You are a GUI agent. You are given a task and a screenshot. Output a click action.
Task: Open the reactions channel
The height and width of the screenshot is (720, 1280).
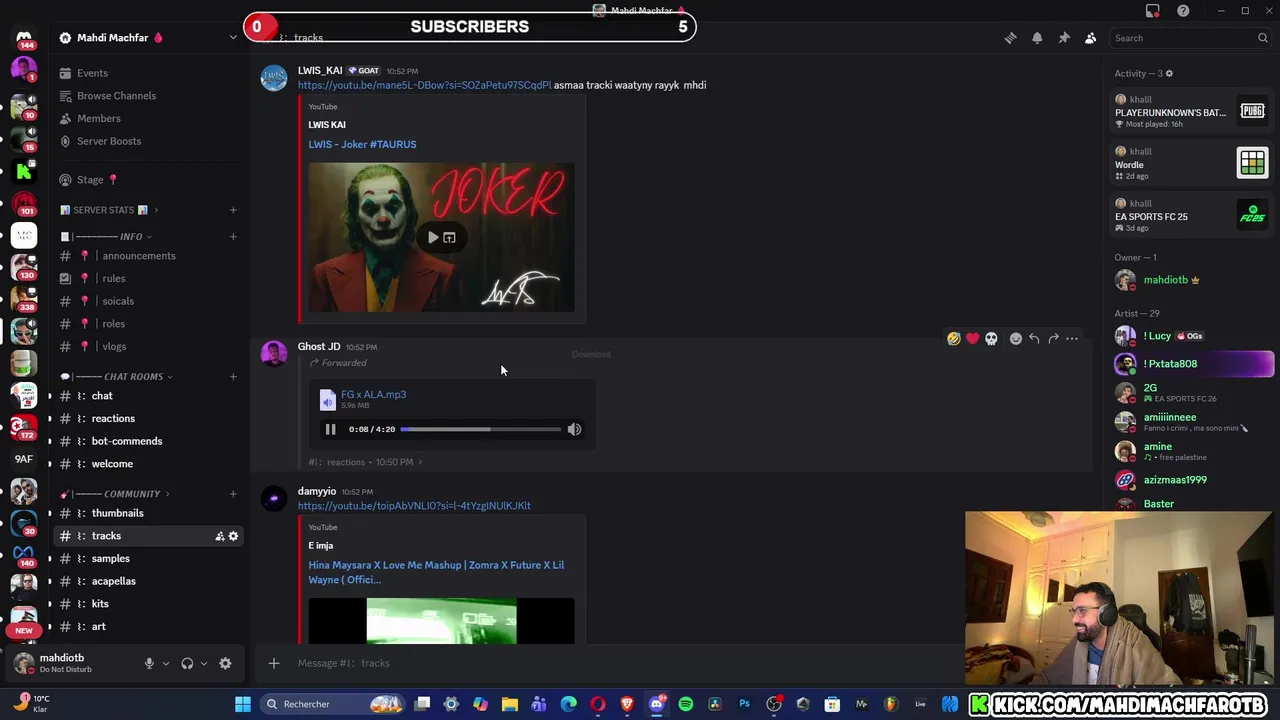pos(113,419)
